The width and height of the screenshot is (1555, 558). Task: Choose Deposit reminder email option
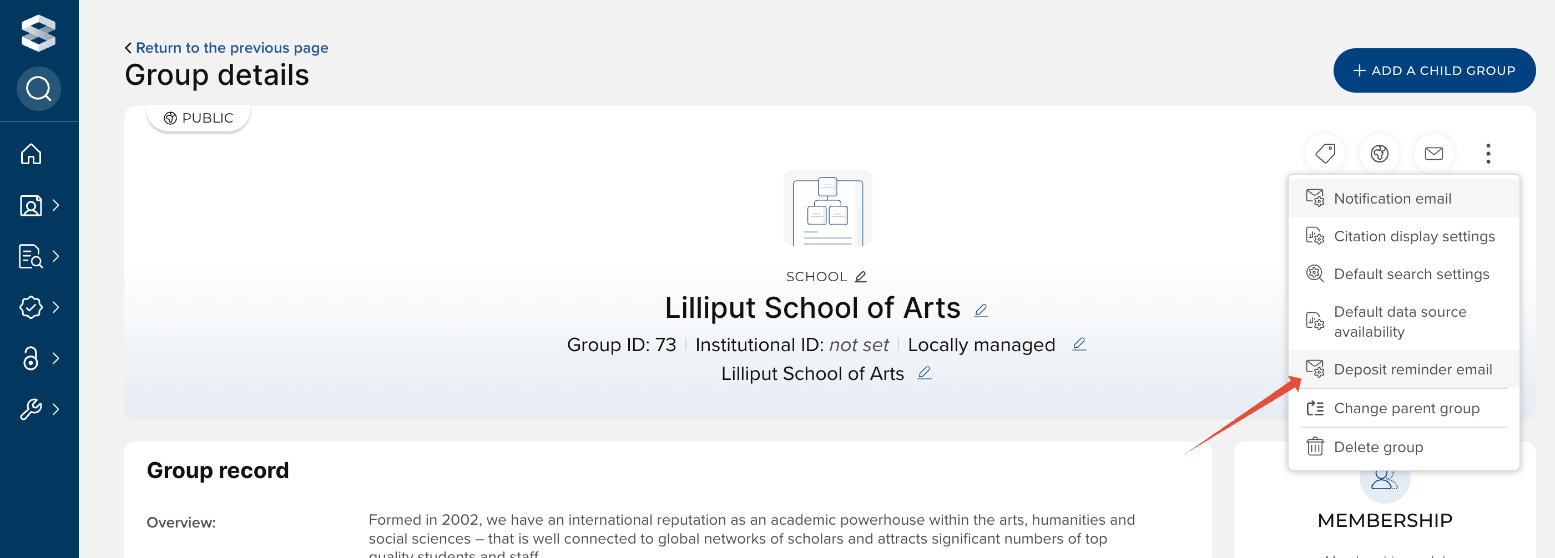point(1412,369)
